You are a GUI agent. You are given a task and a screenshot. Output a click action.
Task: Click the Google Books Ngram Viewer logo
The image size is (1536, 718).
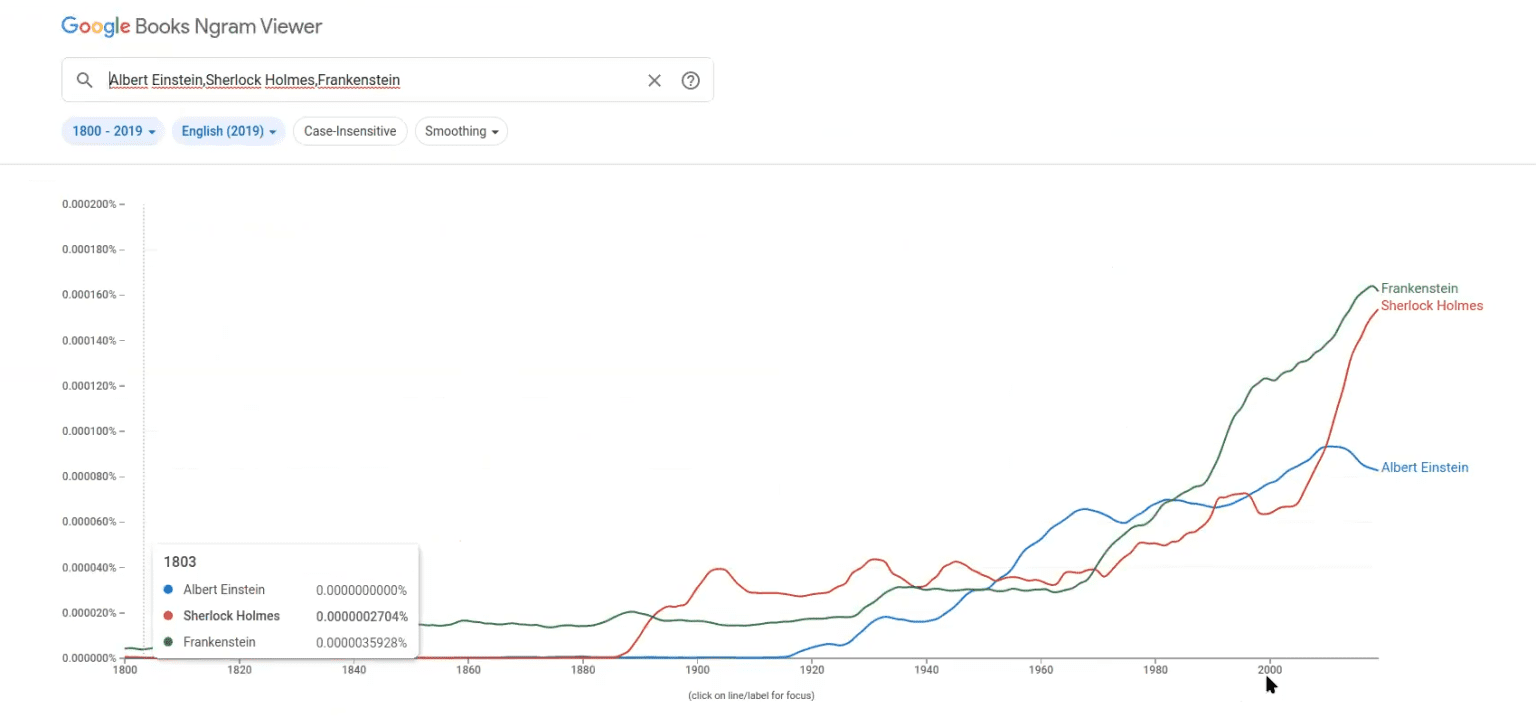(191, 26)
